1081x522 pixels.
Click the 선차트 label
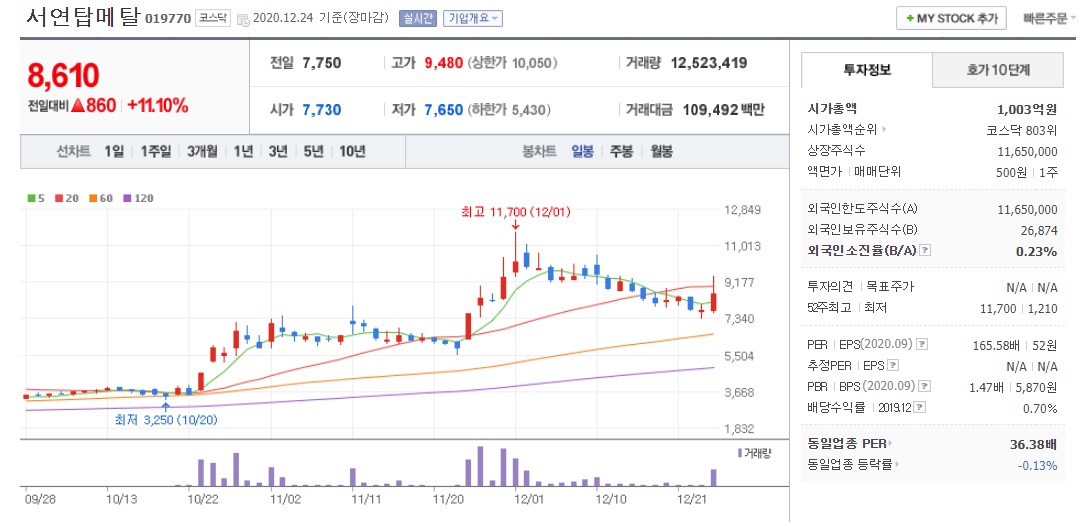[73, 152]
